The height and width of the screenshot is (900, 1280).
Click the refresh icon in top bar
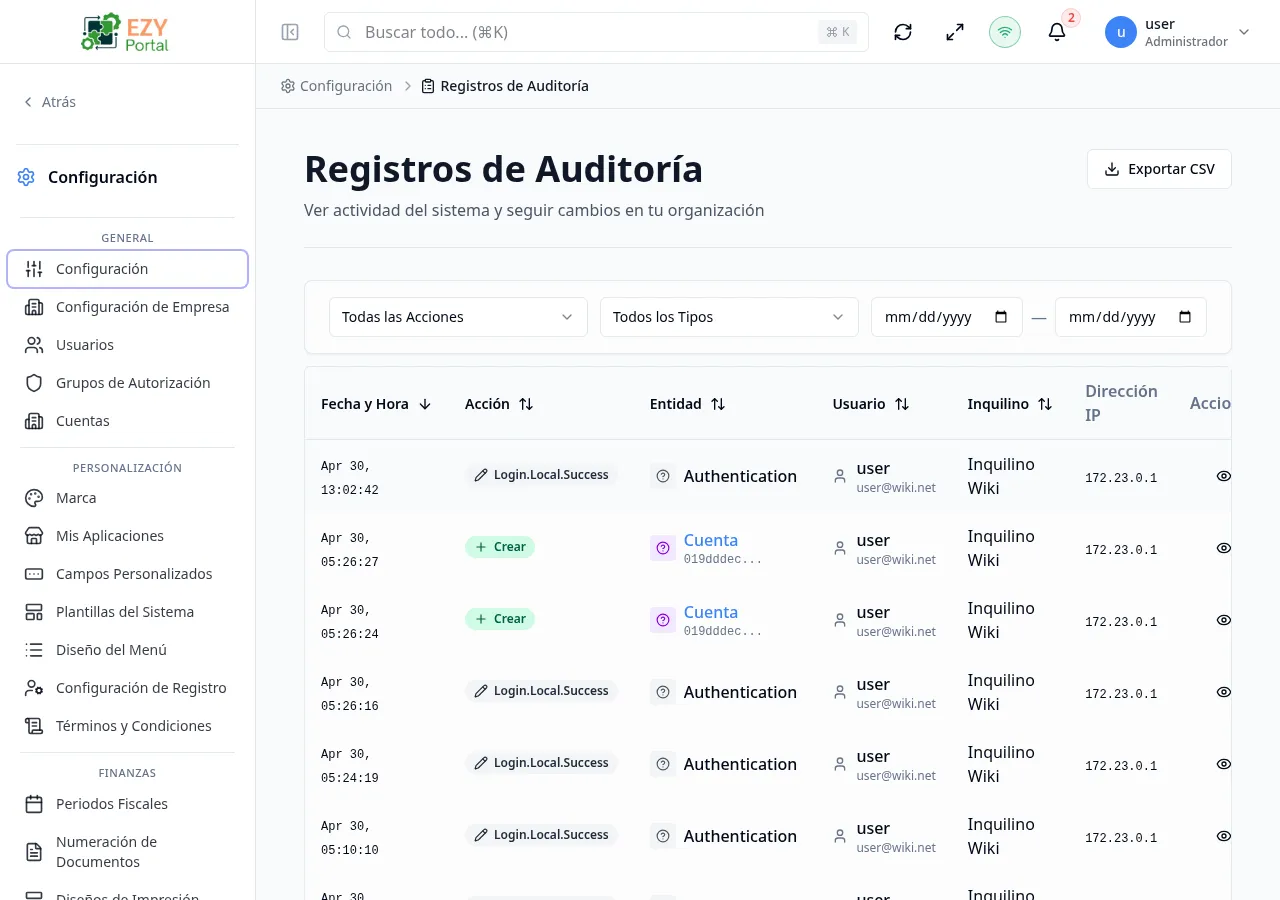pyautogui.click(x=903, y=32)
